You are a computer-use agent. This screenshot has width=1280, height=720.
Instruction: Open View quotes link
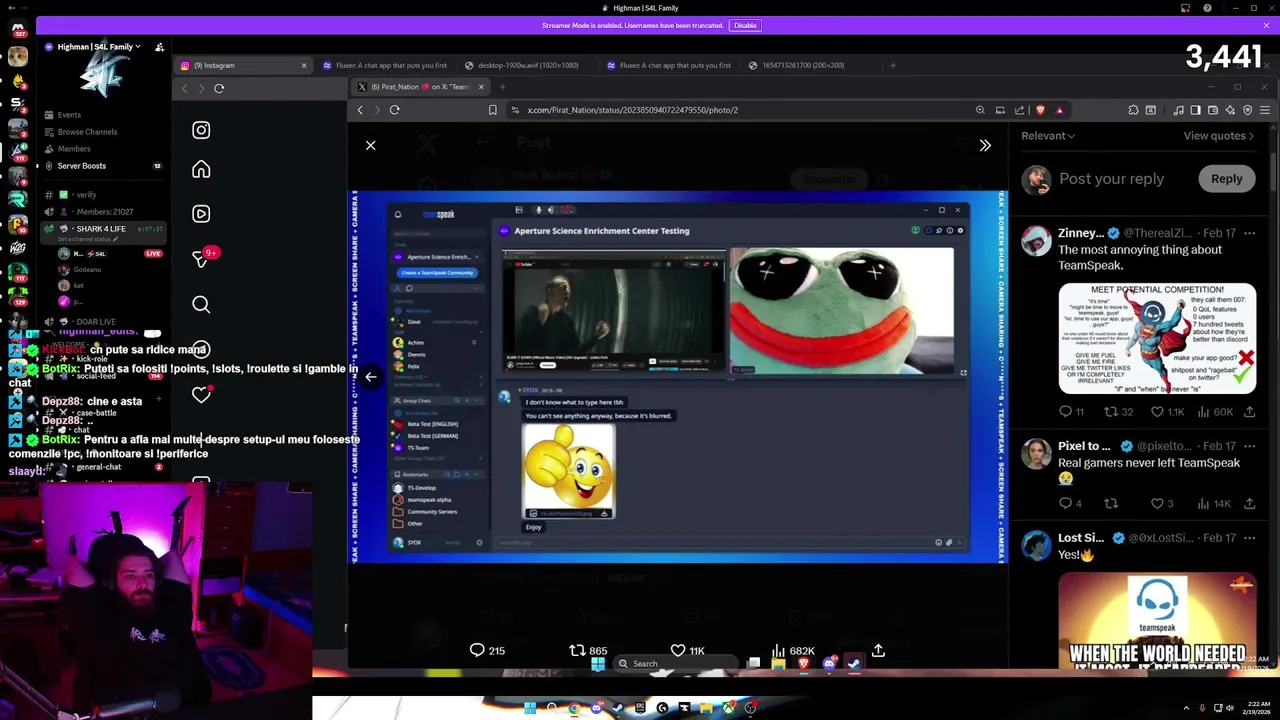(1219, 136)
